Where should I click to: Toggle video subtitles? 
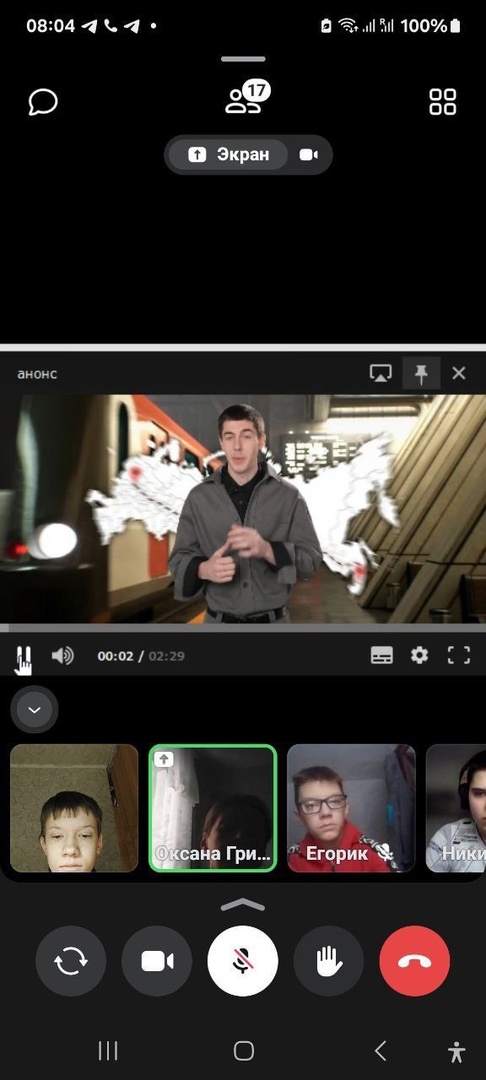(x=382, y=656)
